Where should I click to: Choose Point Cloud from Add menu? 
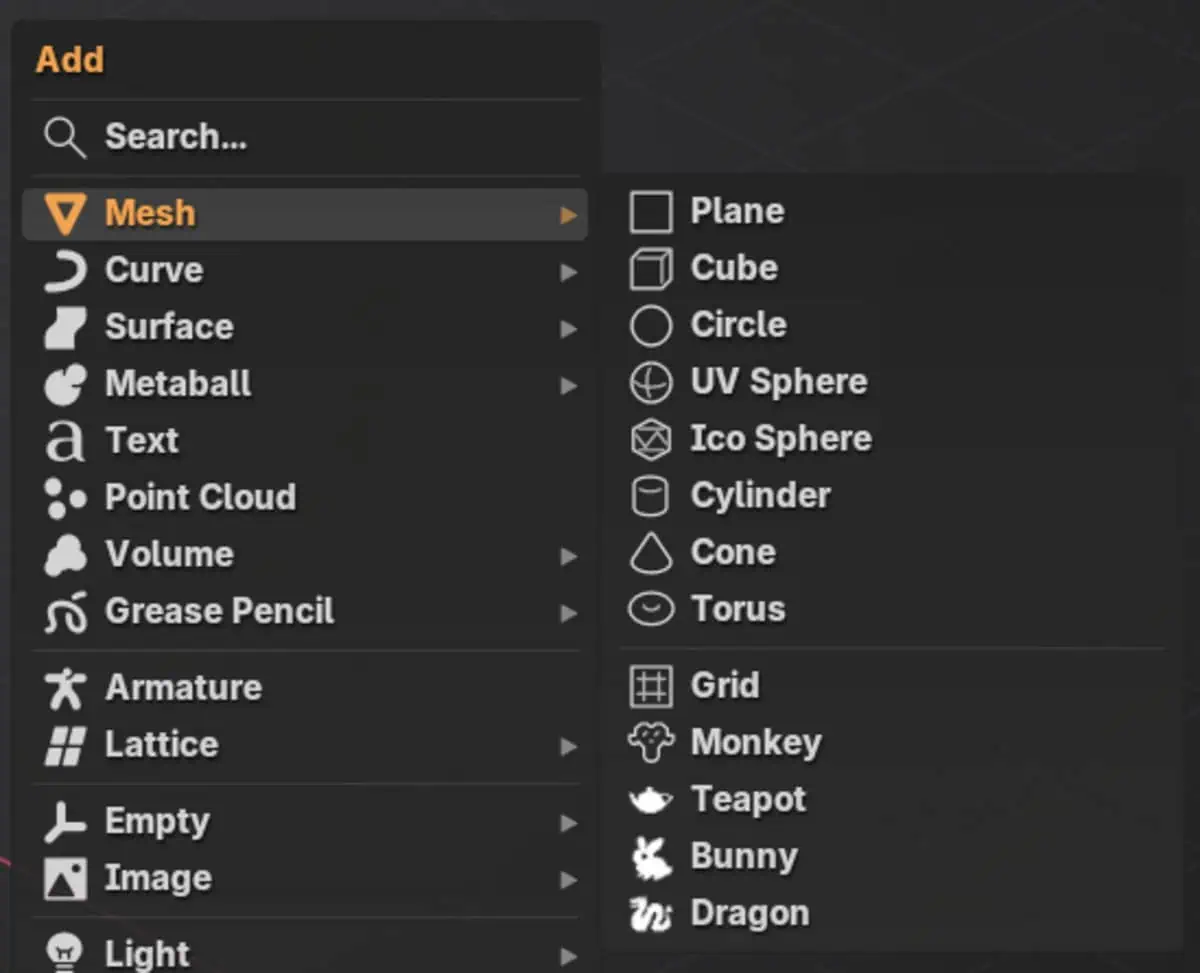(x=200, y=497)
